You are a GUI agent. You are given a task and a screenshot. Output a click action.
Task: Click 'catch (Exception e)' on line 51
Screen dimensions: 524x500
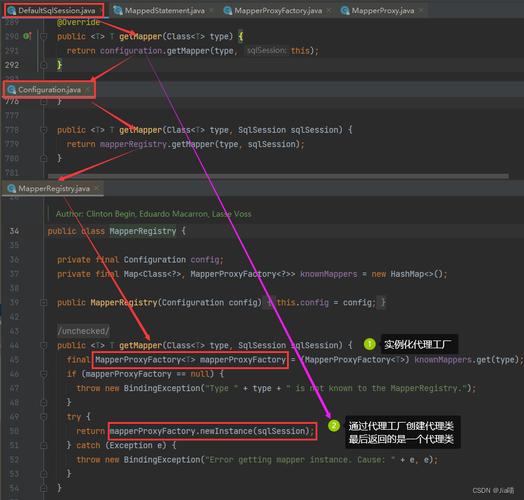121,446
